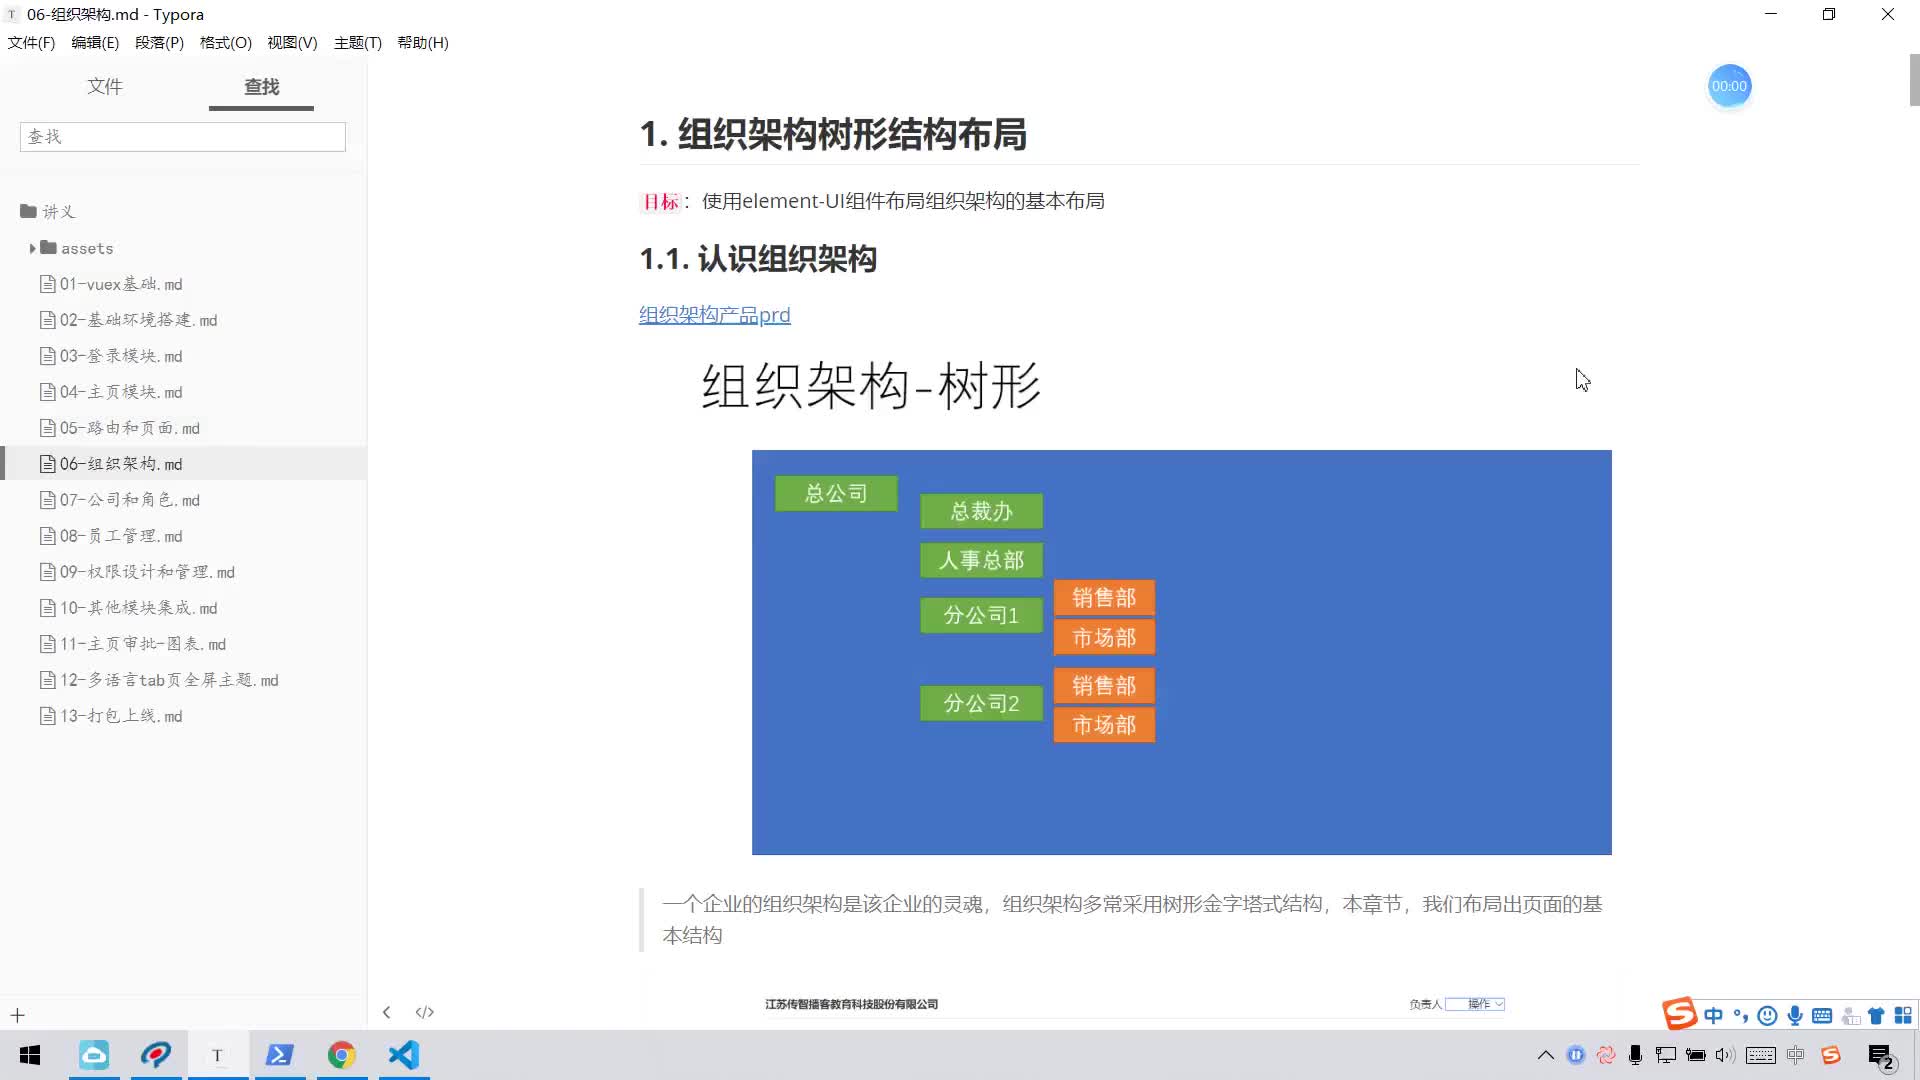The height and width of the screenshot is (1080, 1920).
Task: Expand the assets folder arrow
Action: 32,248
